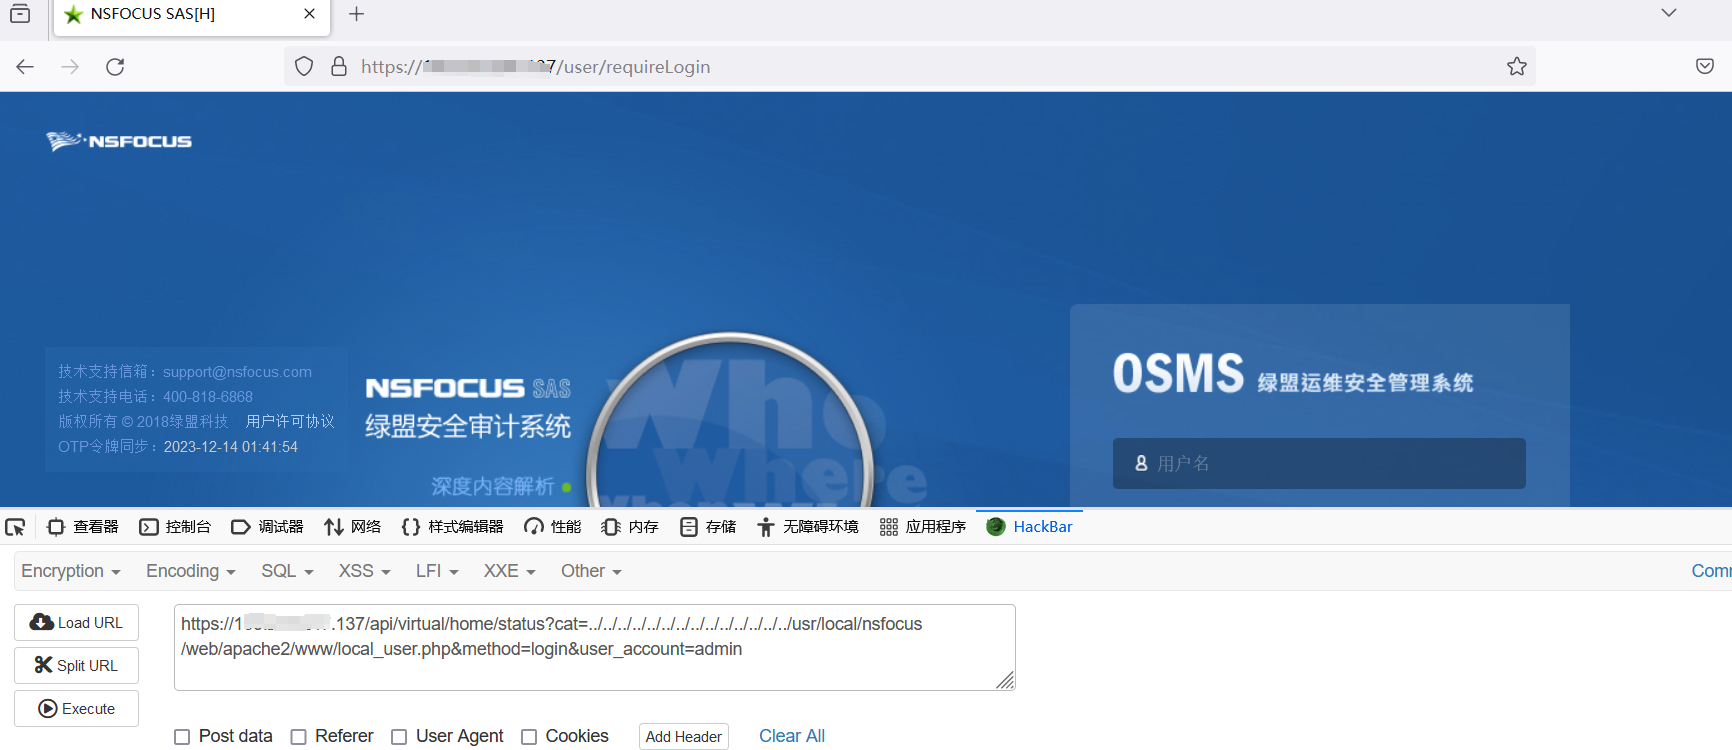This screenshot has width=1732, height=750.
Task: Activate the element picker devtools icon
Action: [x=15, y=527]
